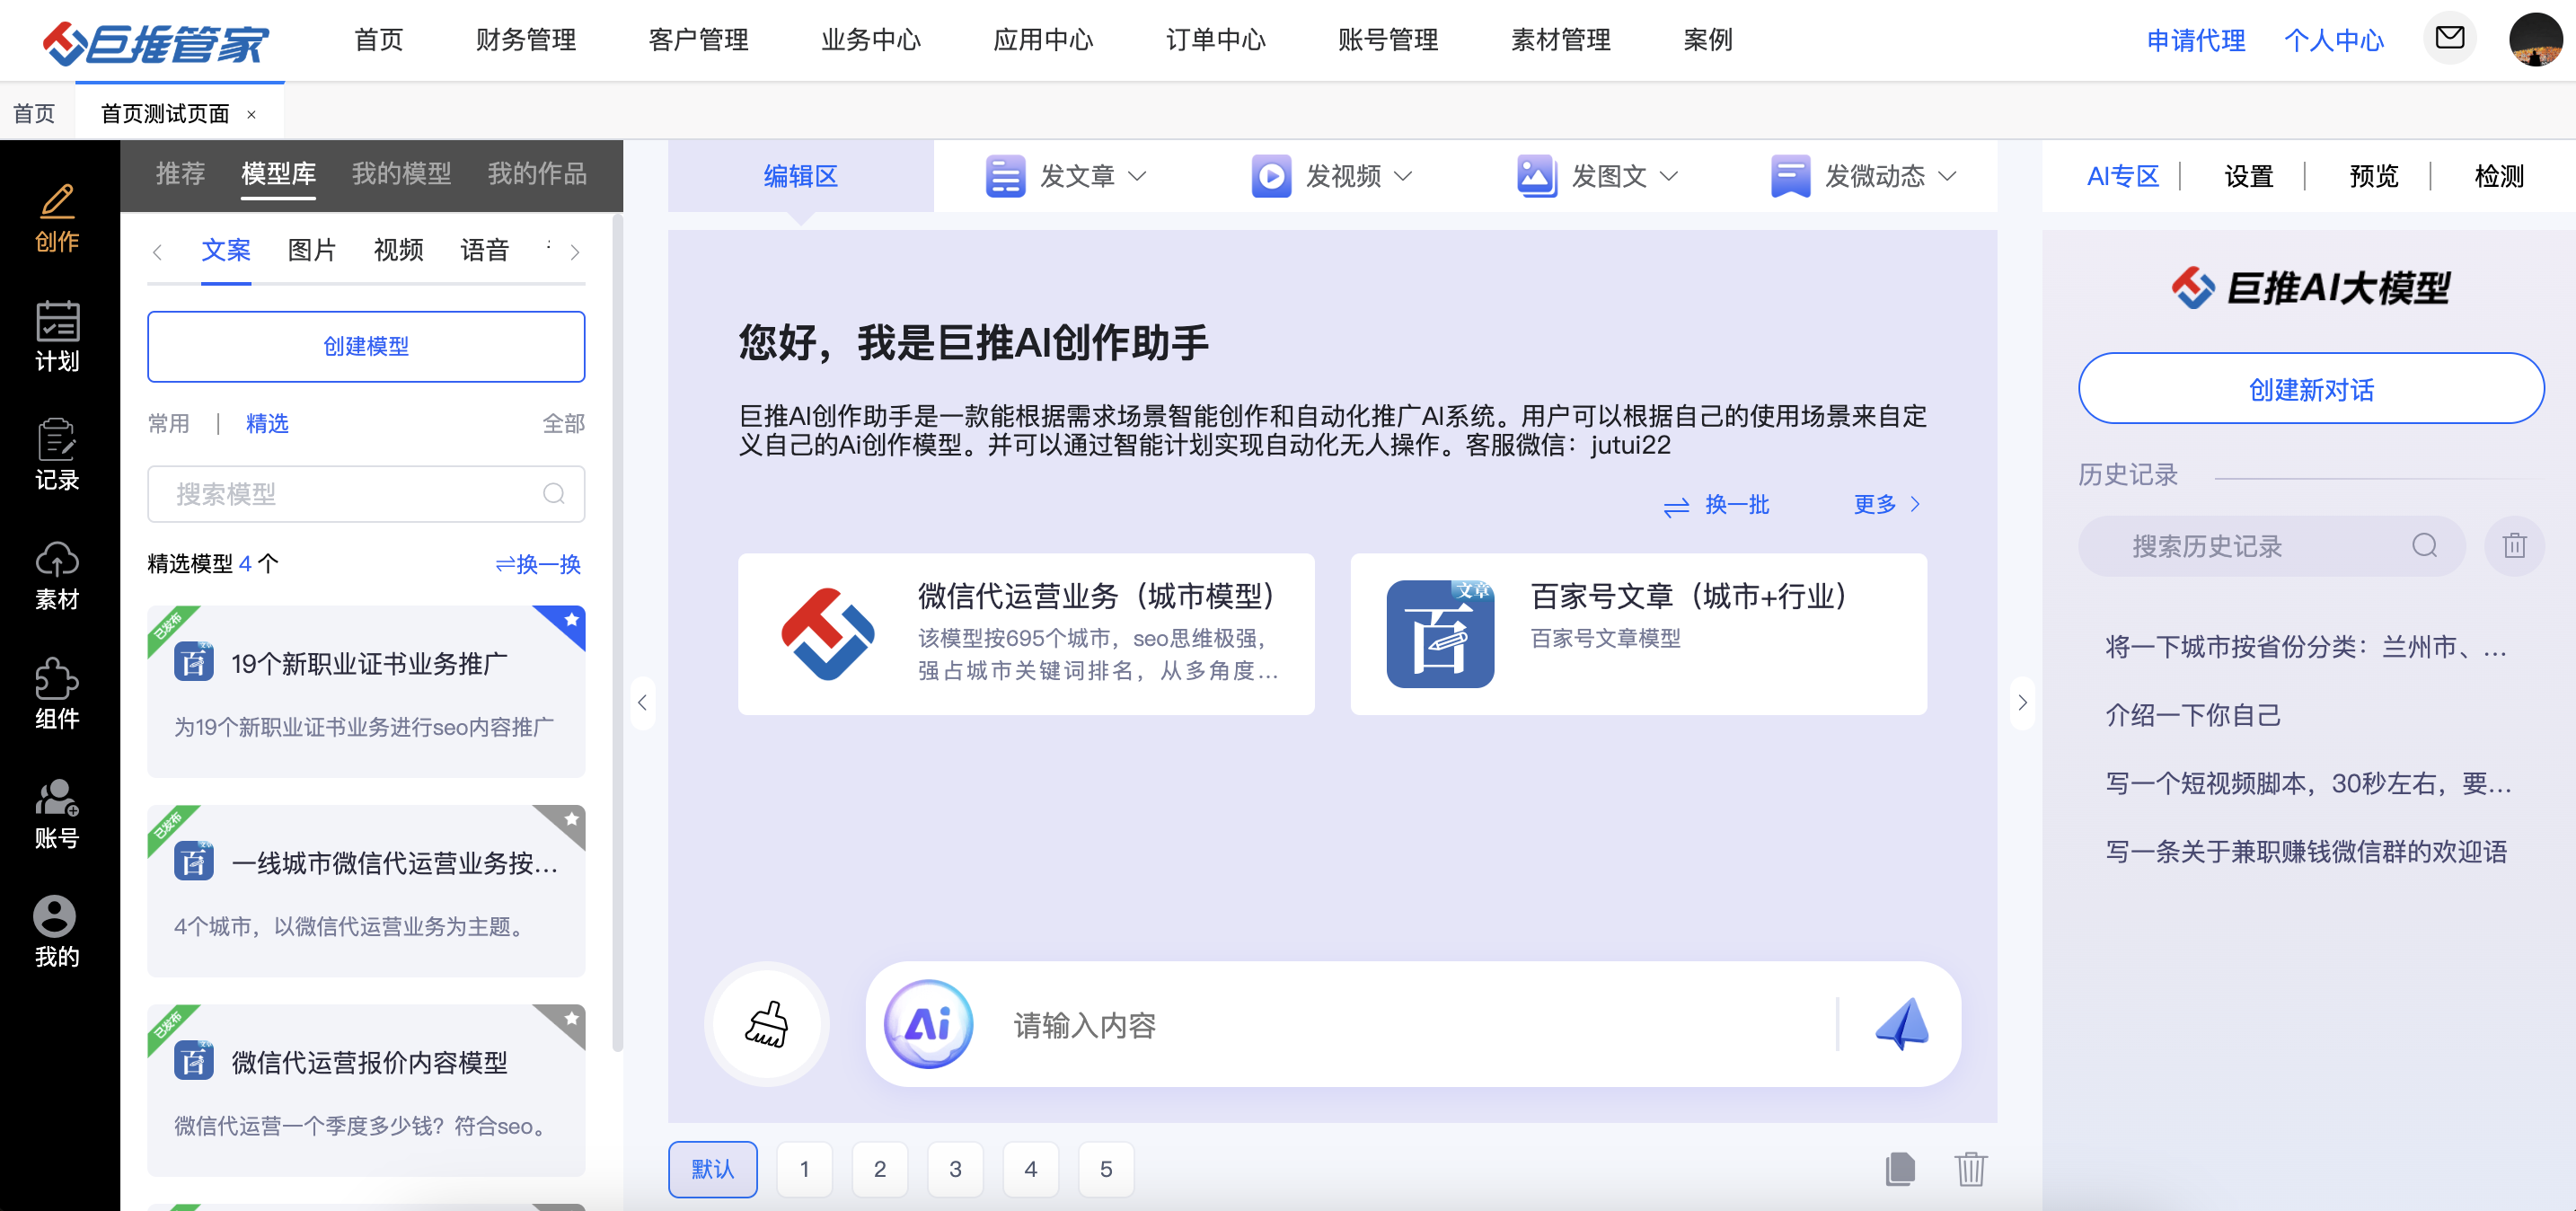Image resolution: width=2576 pixels, height=1211 pixels.
Task: Open 财务管理 in the top menu
Action: click(526, 40)
